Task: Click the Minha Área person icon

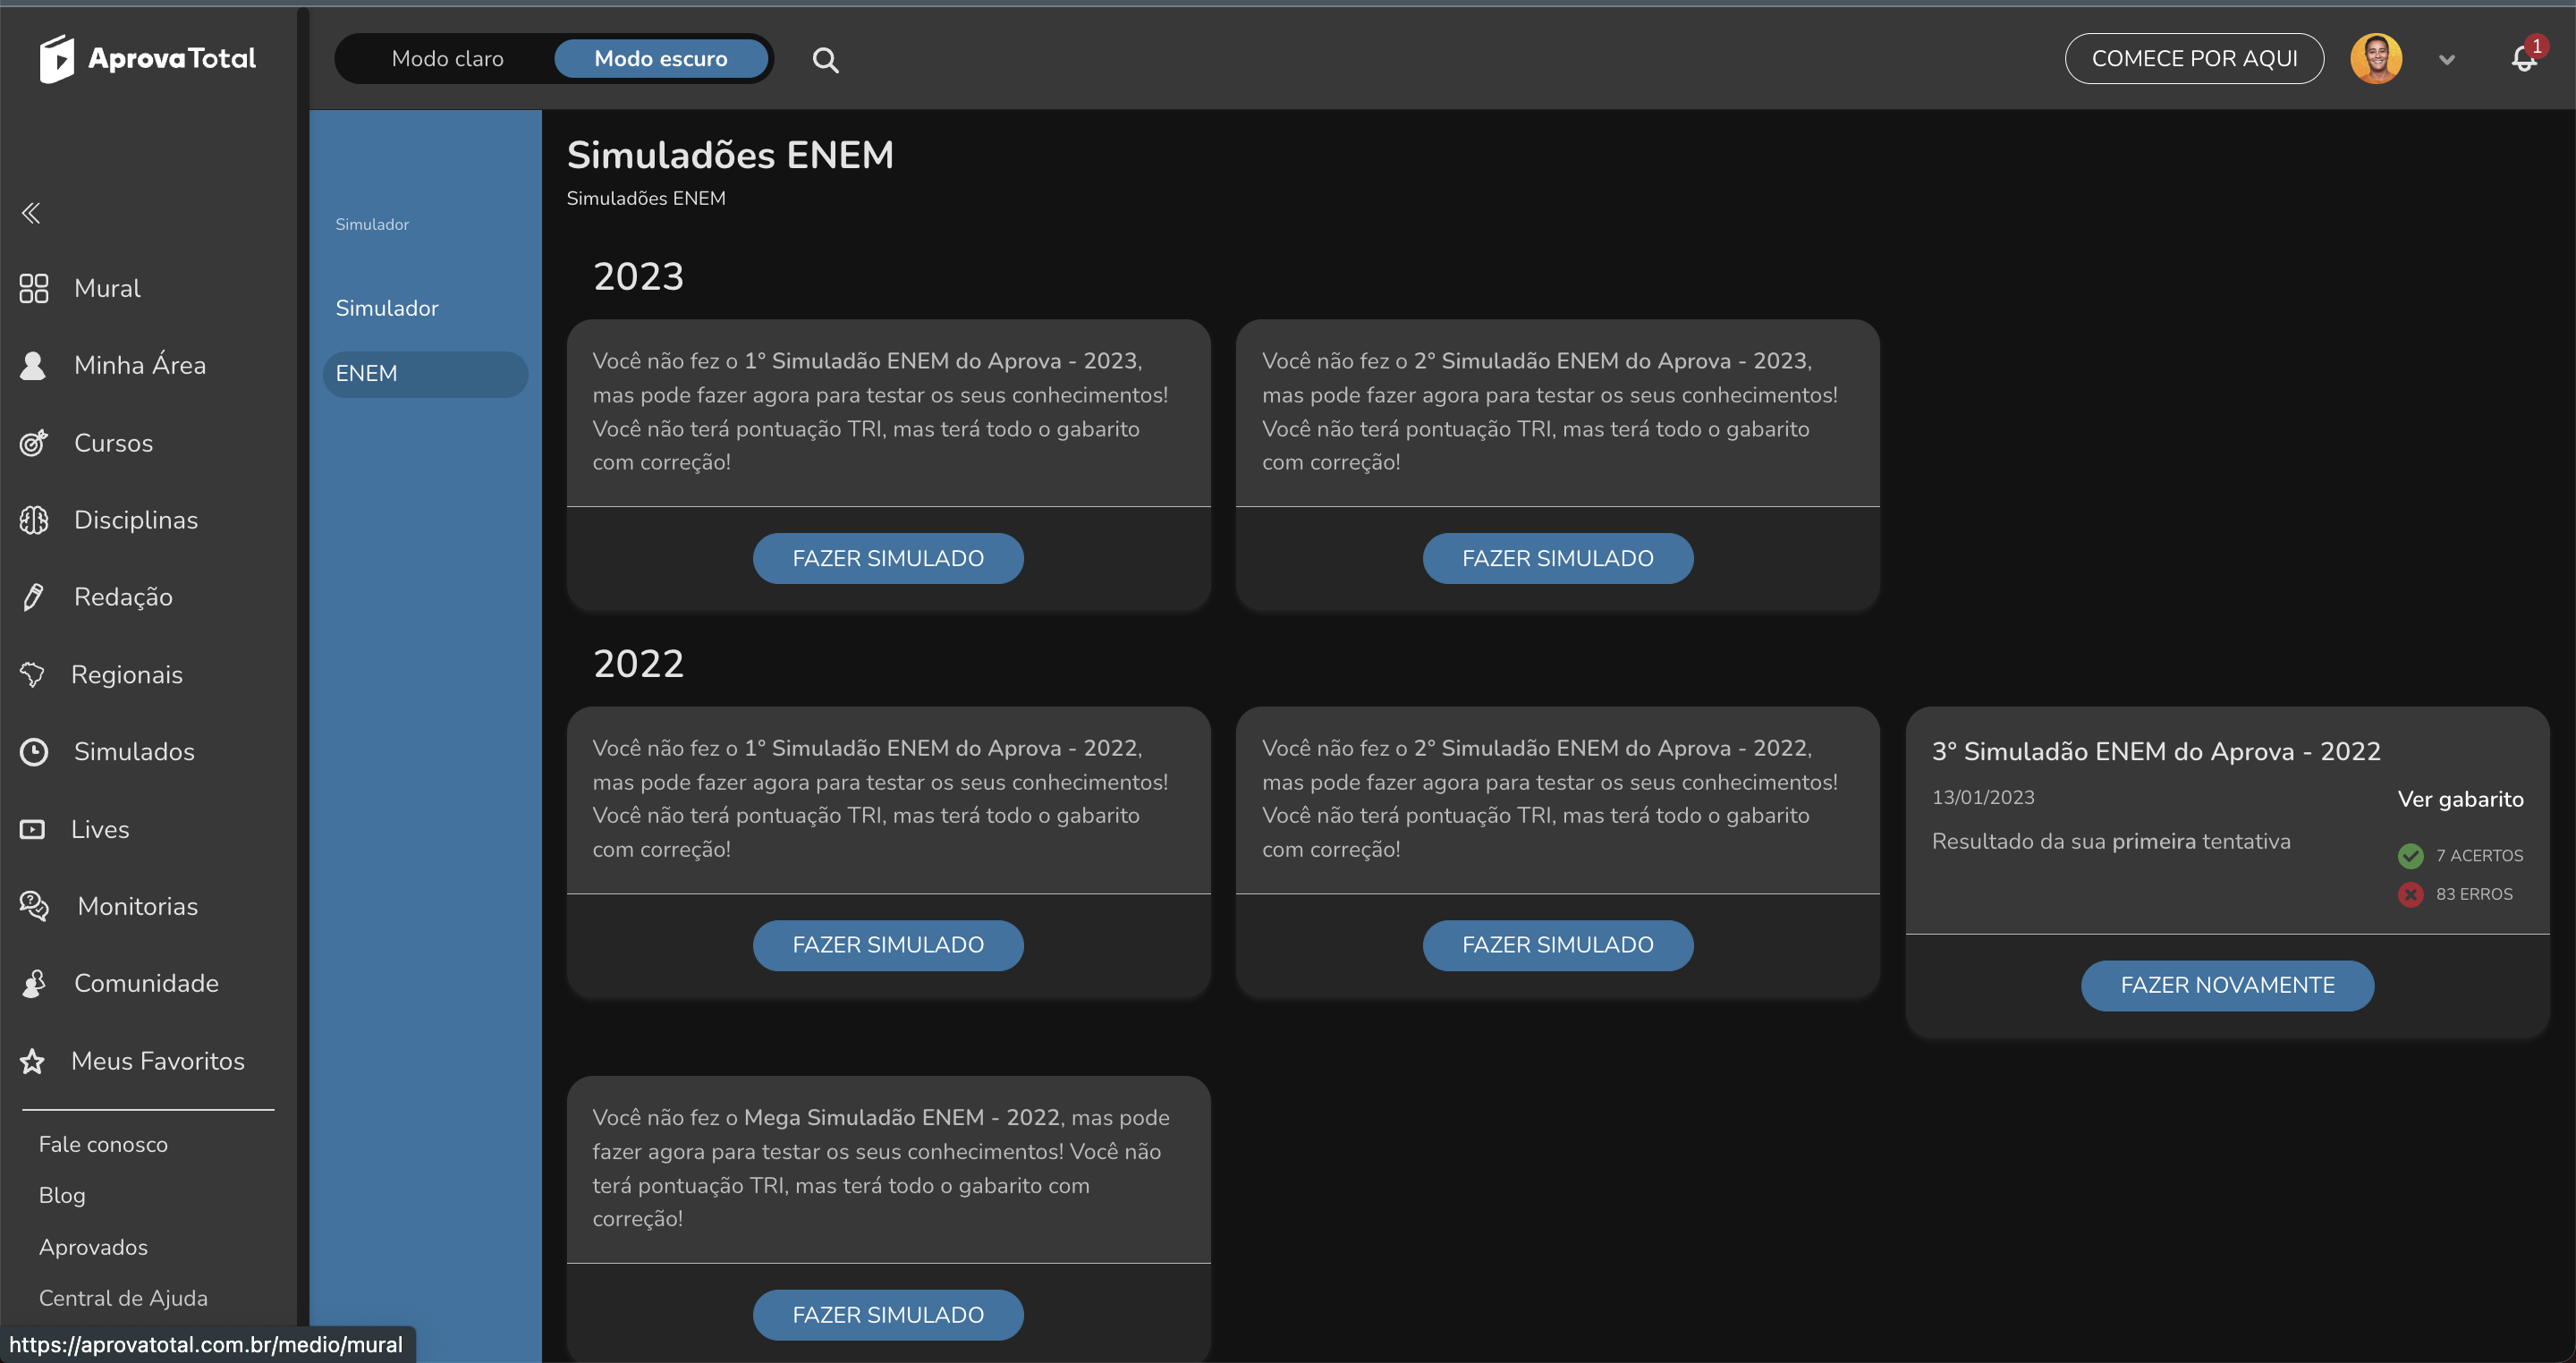Action: pos(33,366)
